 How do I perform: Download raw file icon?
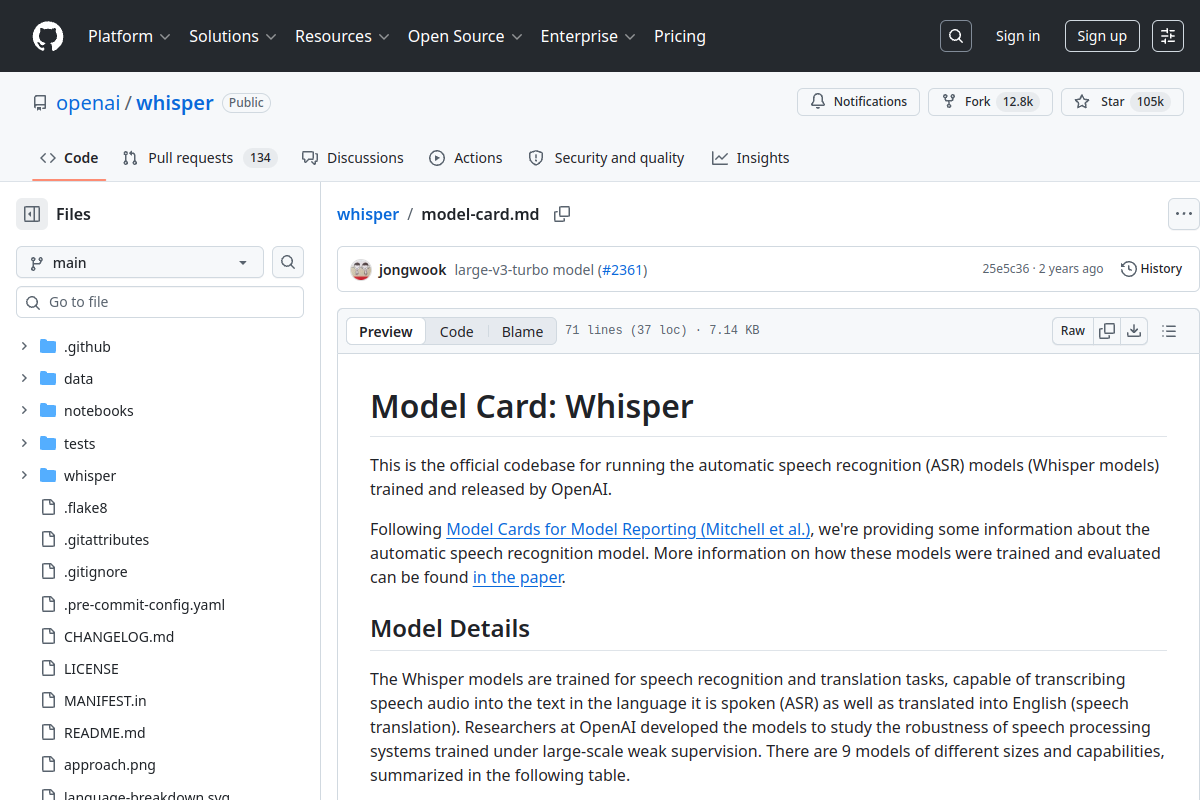pyautogui.click(x=1134, y=331)
